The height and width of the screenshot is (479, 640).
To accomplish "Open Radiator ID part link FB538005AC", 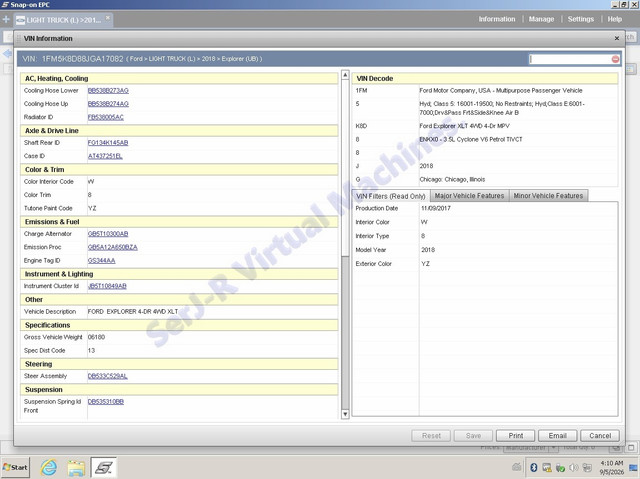I will (106, 117).
